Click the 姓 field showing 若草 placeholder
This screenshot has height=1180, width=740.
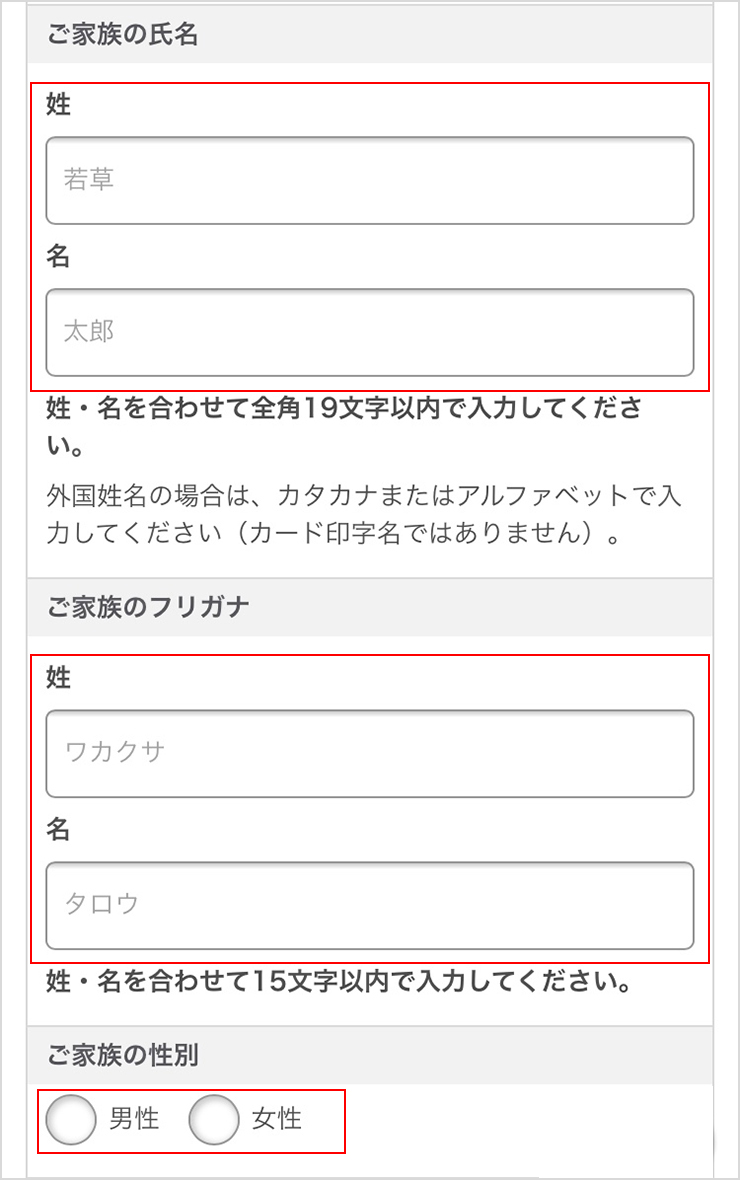point(370,181)
